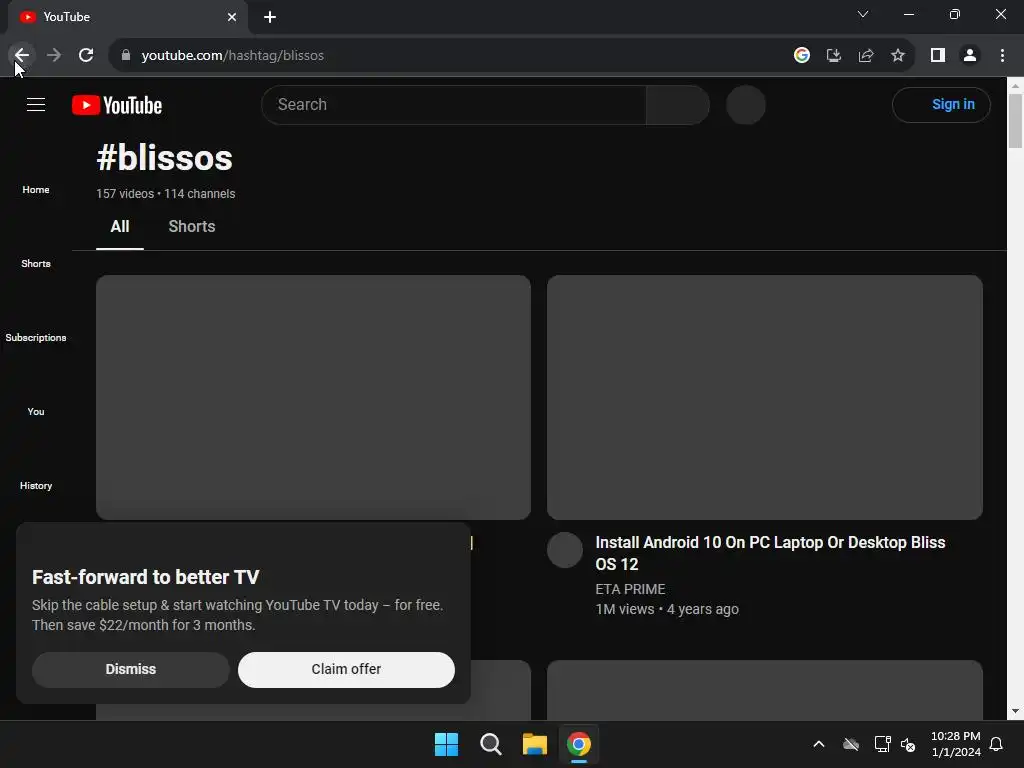Click the search submit button
Image resolution: width=1024 pixels, height=768 pixels.
coord(678,104)
